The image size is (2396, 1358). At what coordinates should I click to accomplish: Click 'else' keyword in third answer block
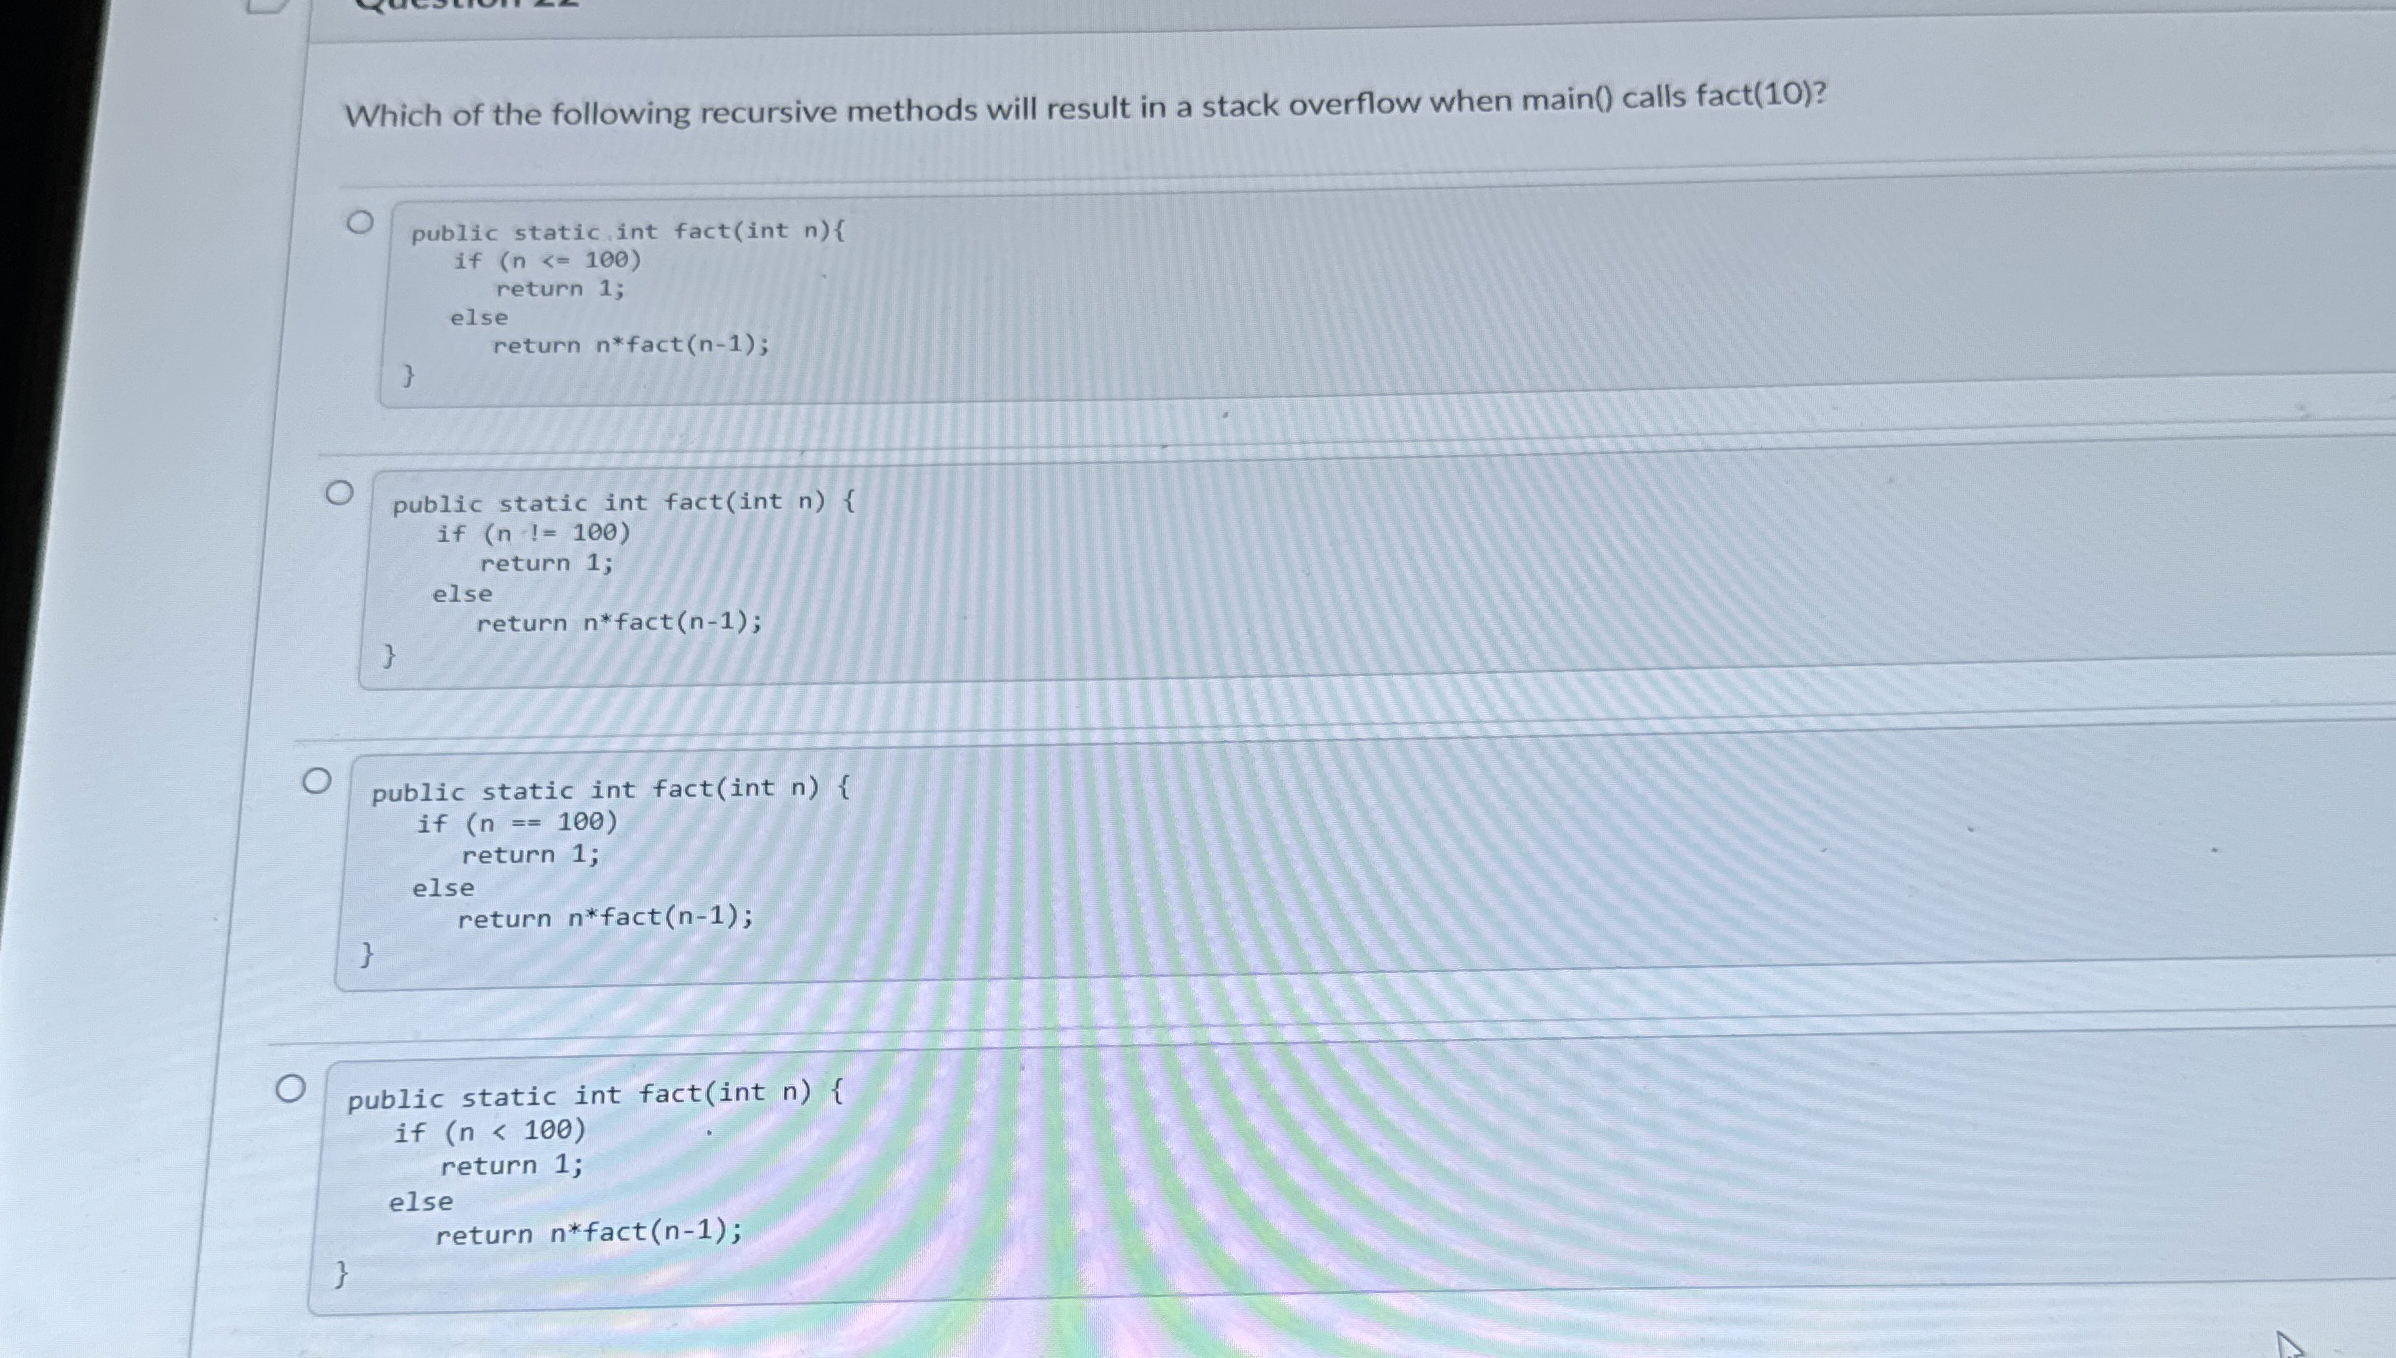pos(443,888)
